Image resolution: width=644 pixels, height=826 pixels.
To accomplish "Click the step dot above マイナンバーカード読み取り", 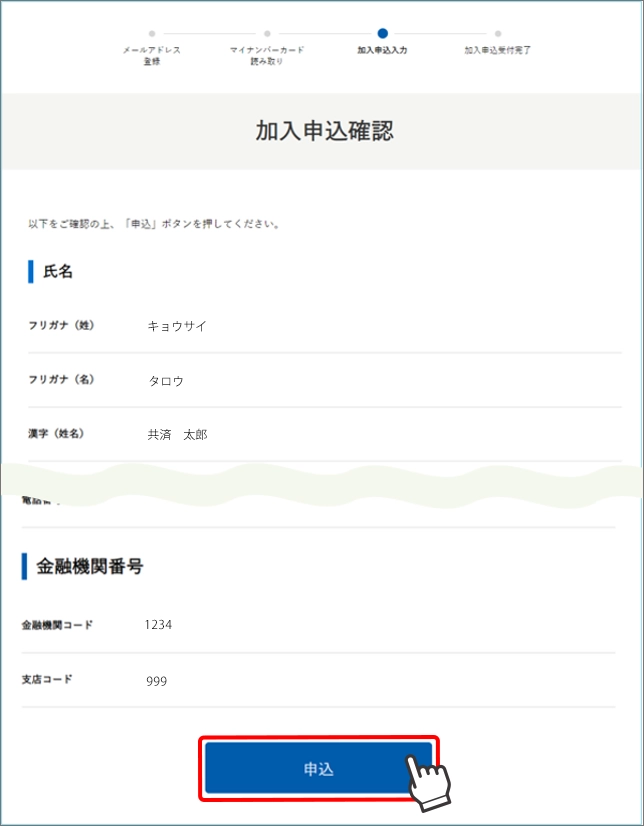I will (x=267, y=34).
